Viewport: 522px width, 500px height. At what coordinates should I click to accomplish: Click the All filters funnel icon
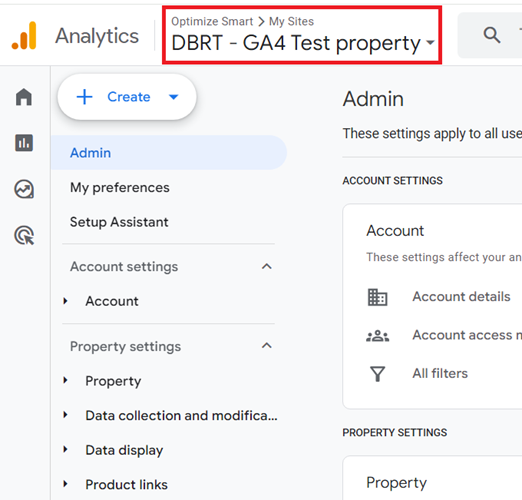(377, 374)
